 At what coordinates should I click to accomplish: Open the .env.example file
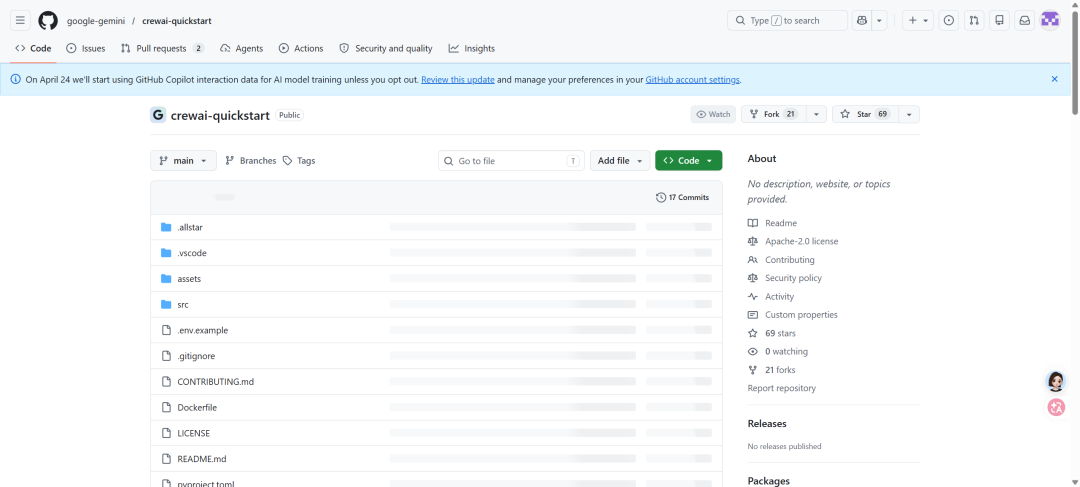pos(202,331)
